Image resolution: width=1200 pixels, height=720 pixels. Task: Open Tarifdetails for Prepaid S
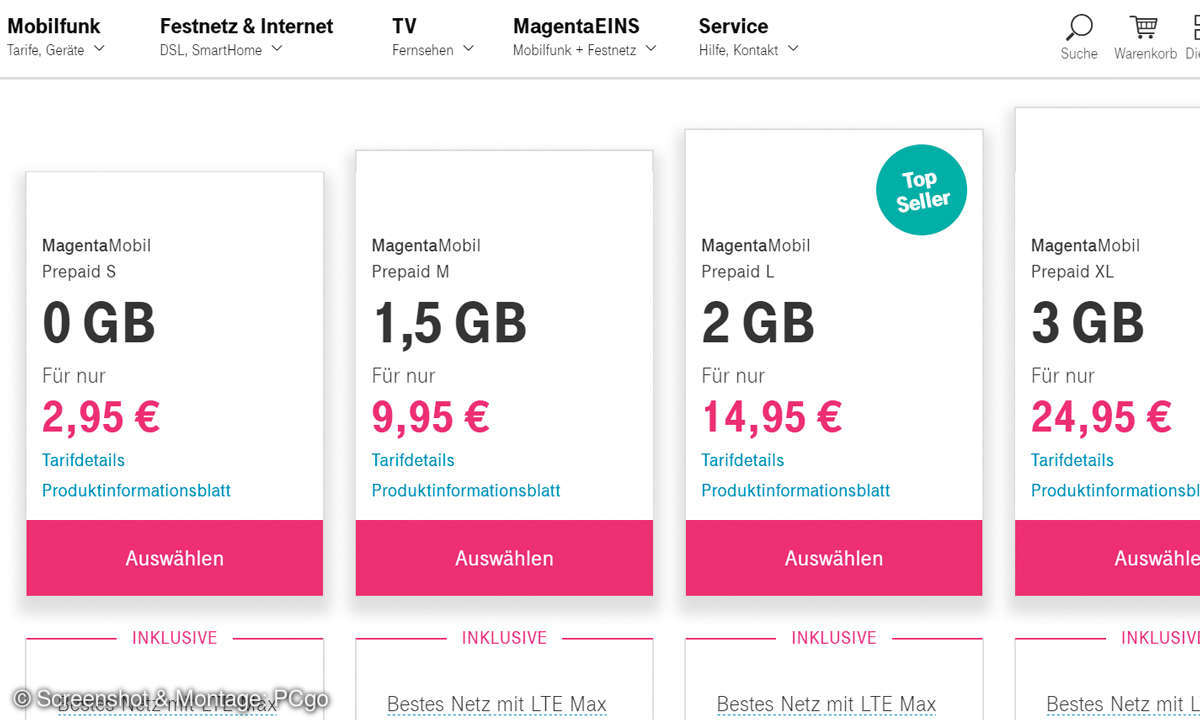(83, 460)
